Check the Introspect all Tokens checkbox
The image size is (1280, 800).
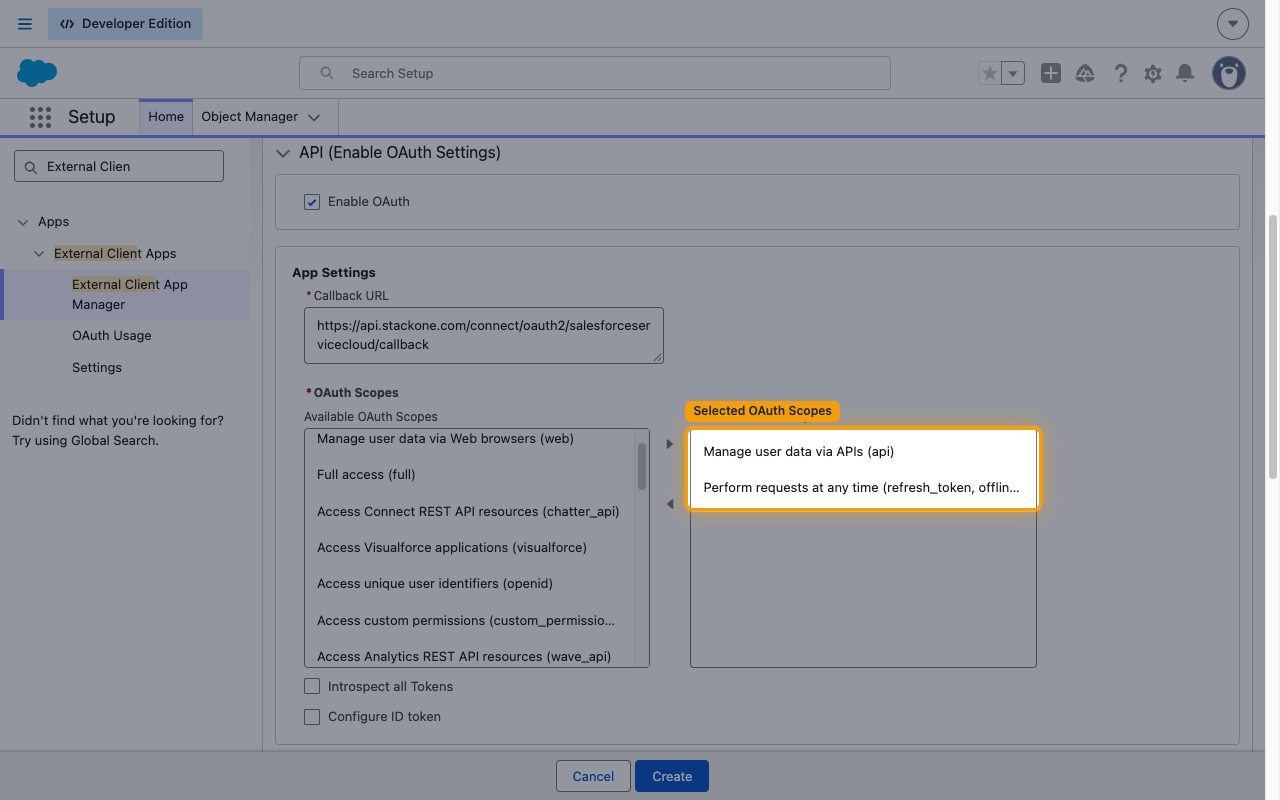pyautogui.click(x=312, y=687)
